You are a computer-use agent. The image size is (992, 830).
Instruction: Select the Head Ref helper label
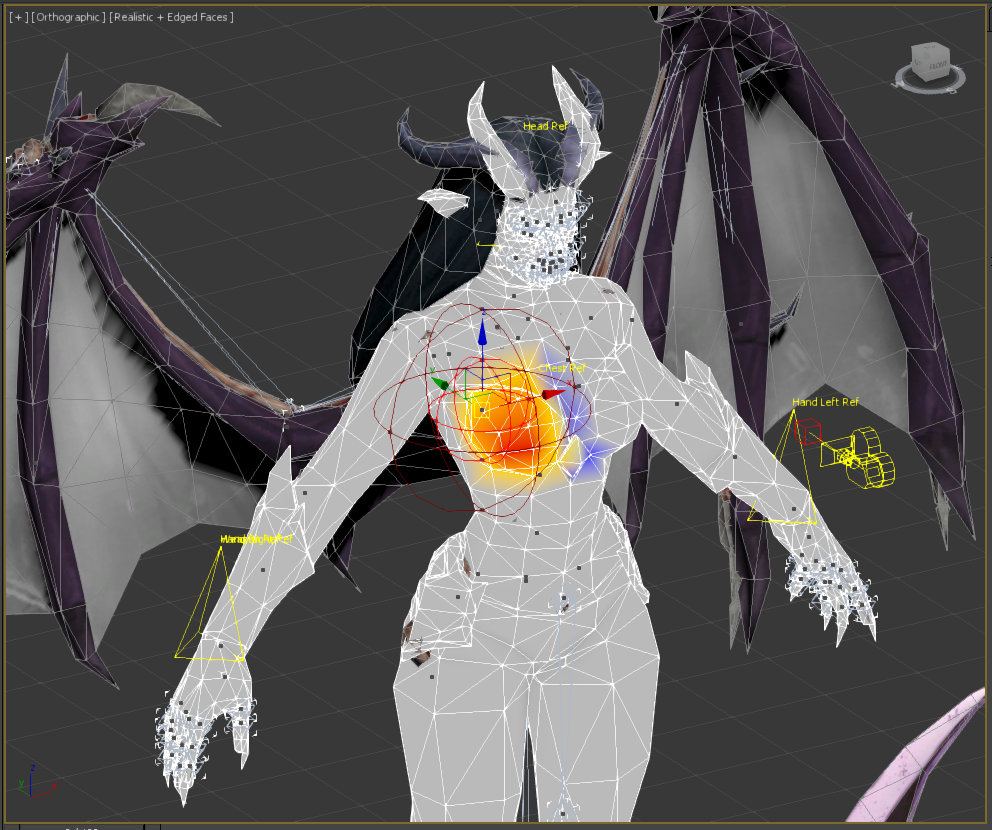[x=545, y=126]
